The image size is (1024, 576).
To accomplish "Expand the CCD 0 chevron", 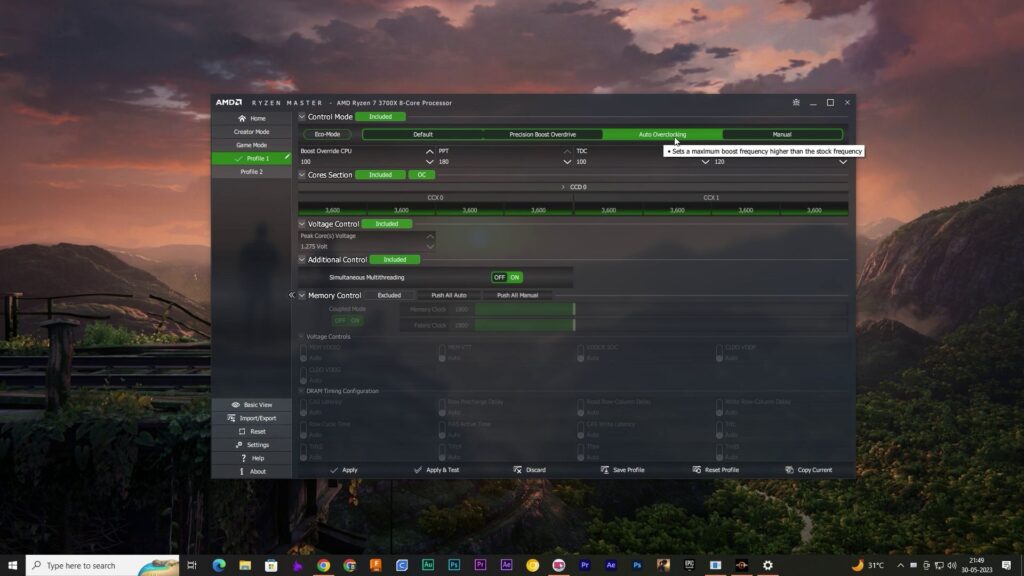I will (x=563, y=187).
